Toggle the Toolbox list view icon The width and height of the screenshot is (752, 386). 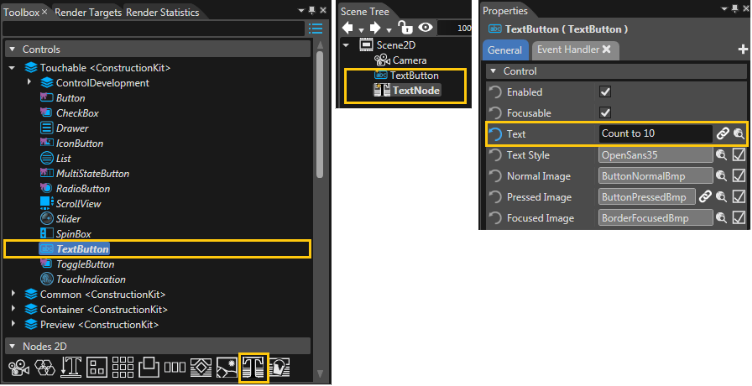(315, 29)
